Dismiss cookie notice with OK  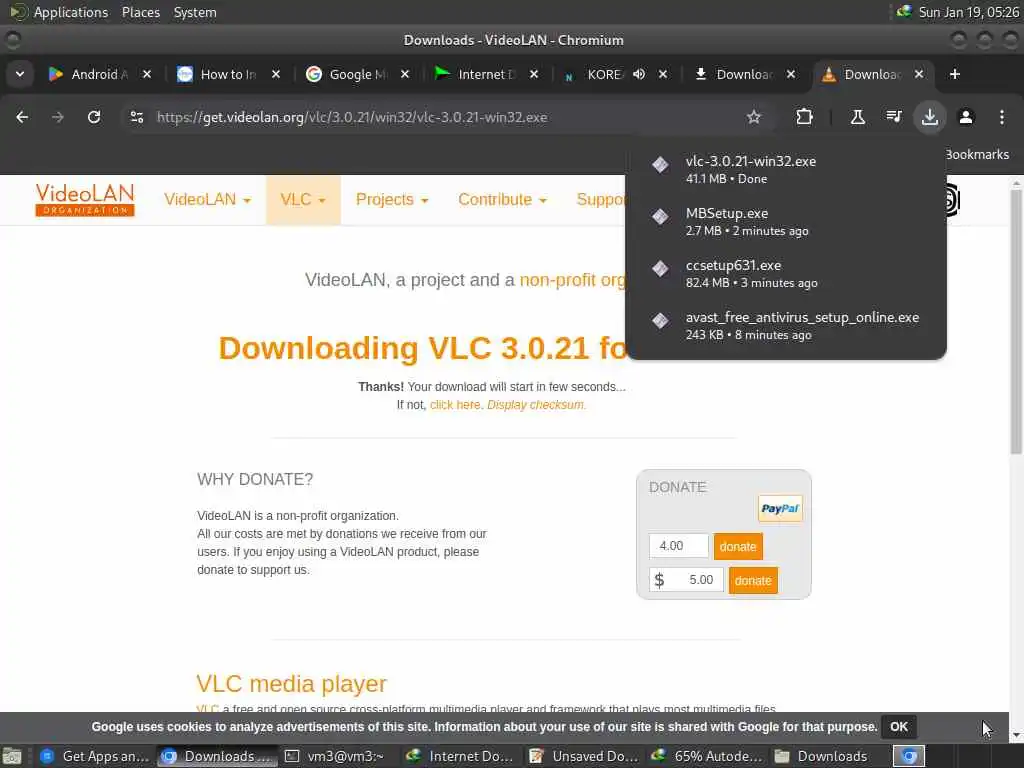point(899,727)
